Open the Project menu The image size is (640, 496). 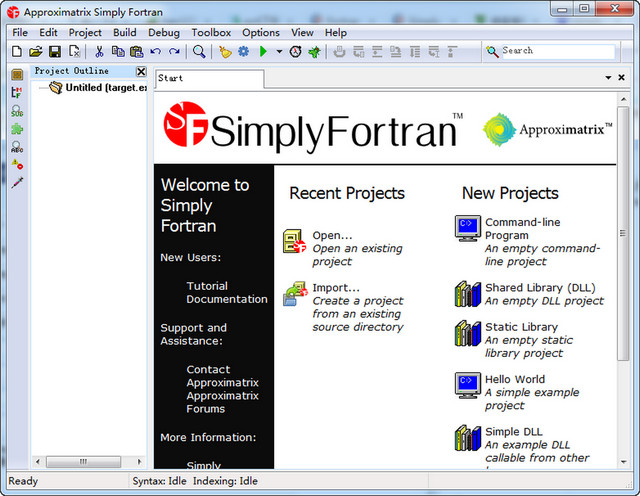(x=85, y=33)
